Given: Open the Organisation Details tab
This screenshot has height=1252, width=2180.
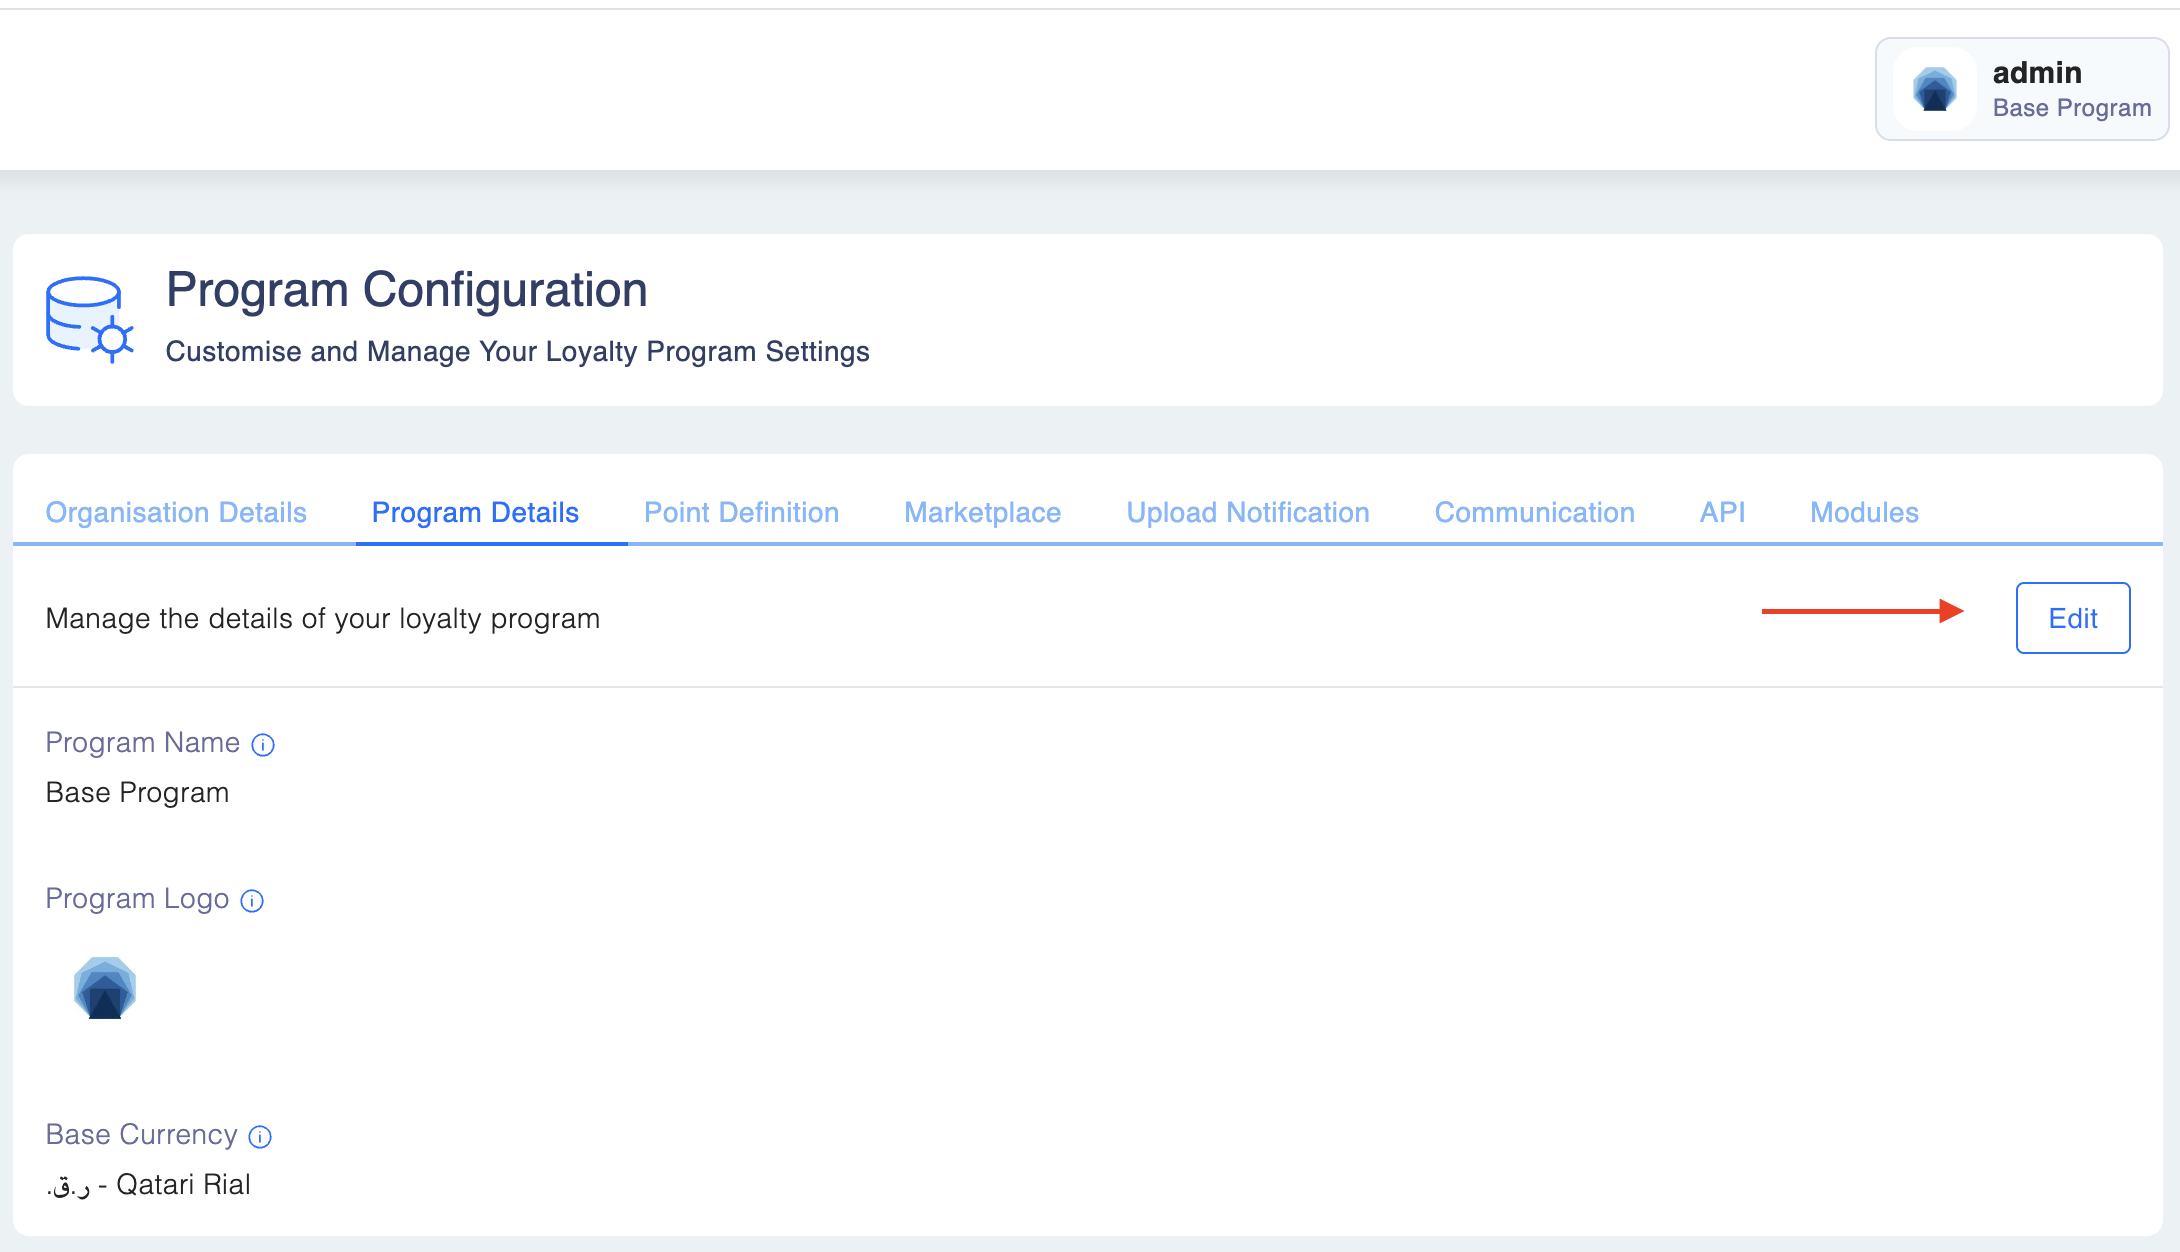Looking at the screenshot, I should point(176,512).
